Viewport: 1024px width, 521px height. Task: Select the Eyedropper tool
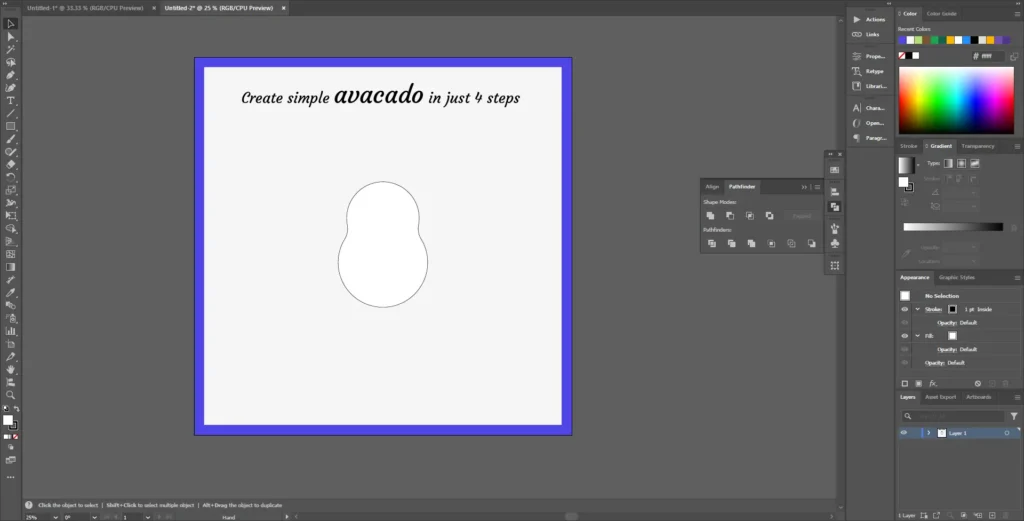coord(10,292)
